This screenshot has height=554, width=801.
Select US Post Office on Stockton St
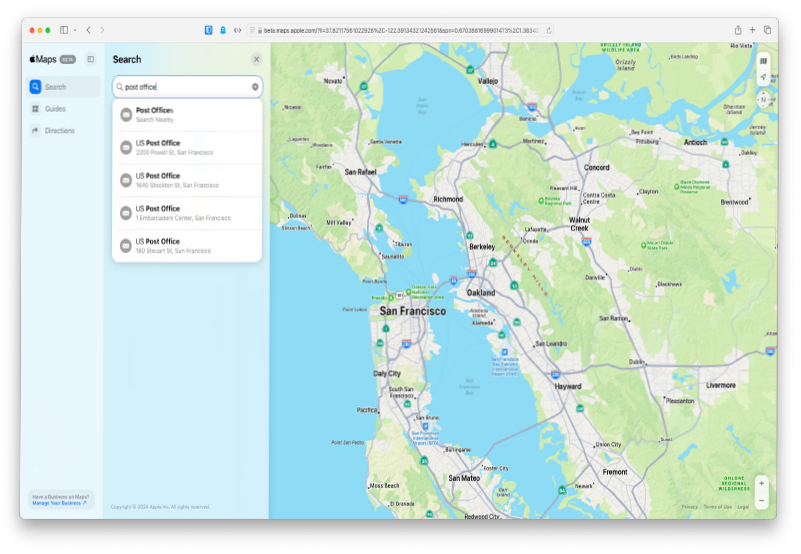click(187, 180)
